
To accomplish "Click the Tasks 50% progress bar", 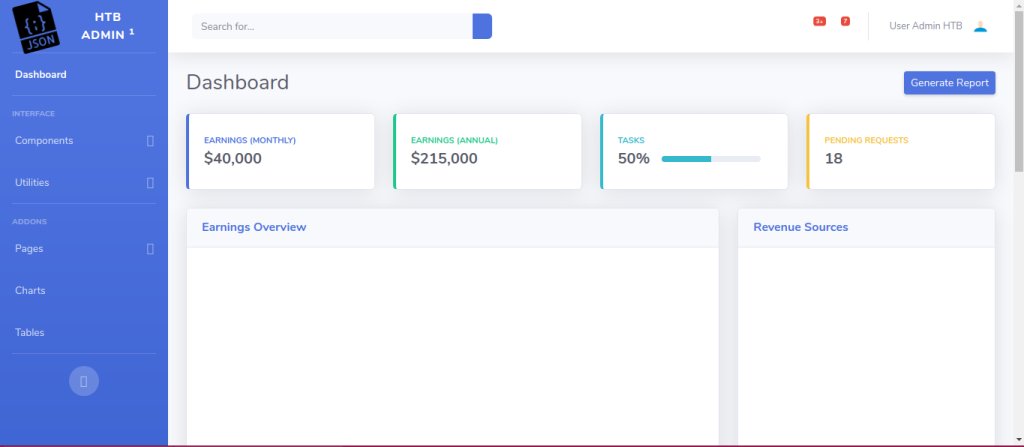I will pos(710,159).
